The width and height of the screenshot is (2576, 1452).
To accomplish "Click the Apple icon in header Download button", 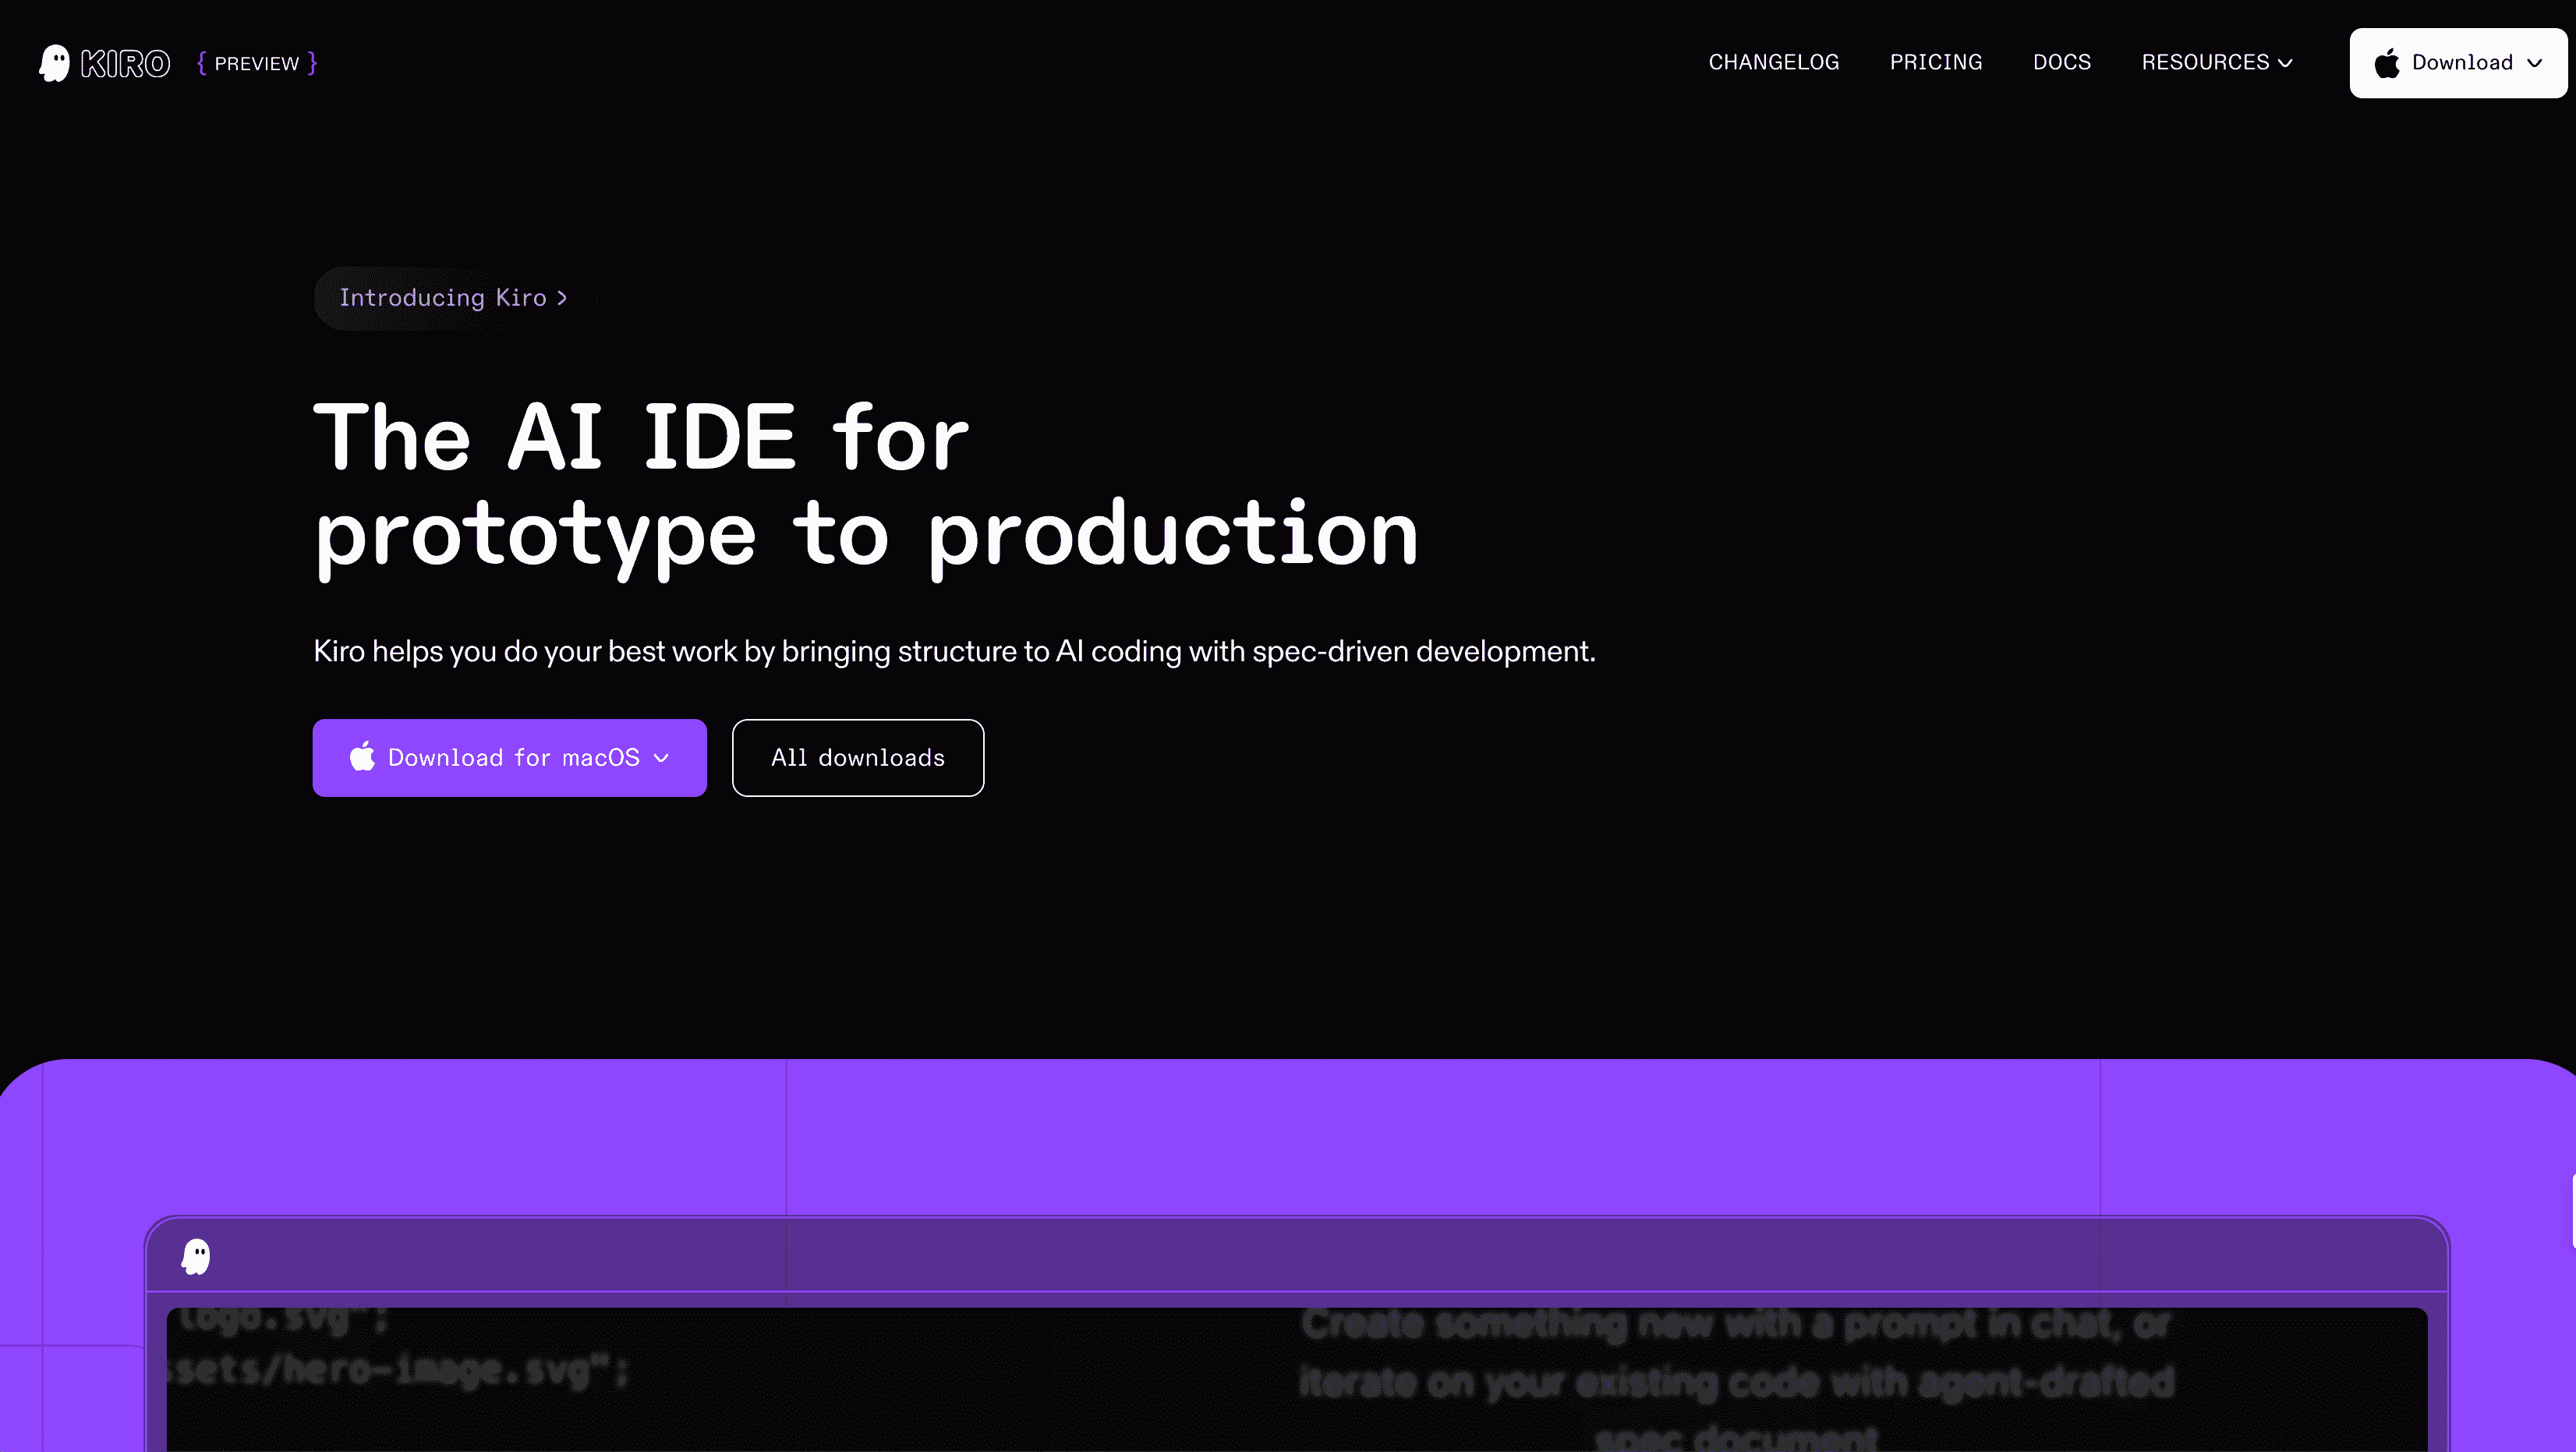I will coord(2387,63).
